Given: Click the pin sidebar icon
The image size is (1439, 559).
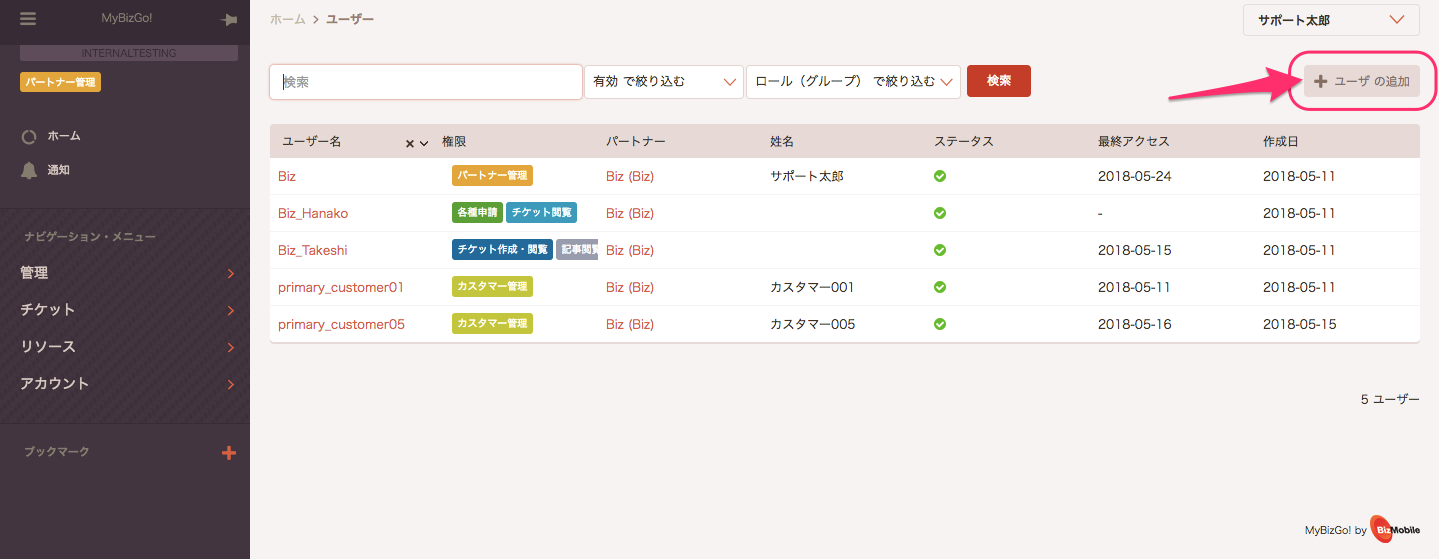Looking at the screenshot, I should coord(229,20).
